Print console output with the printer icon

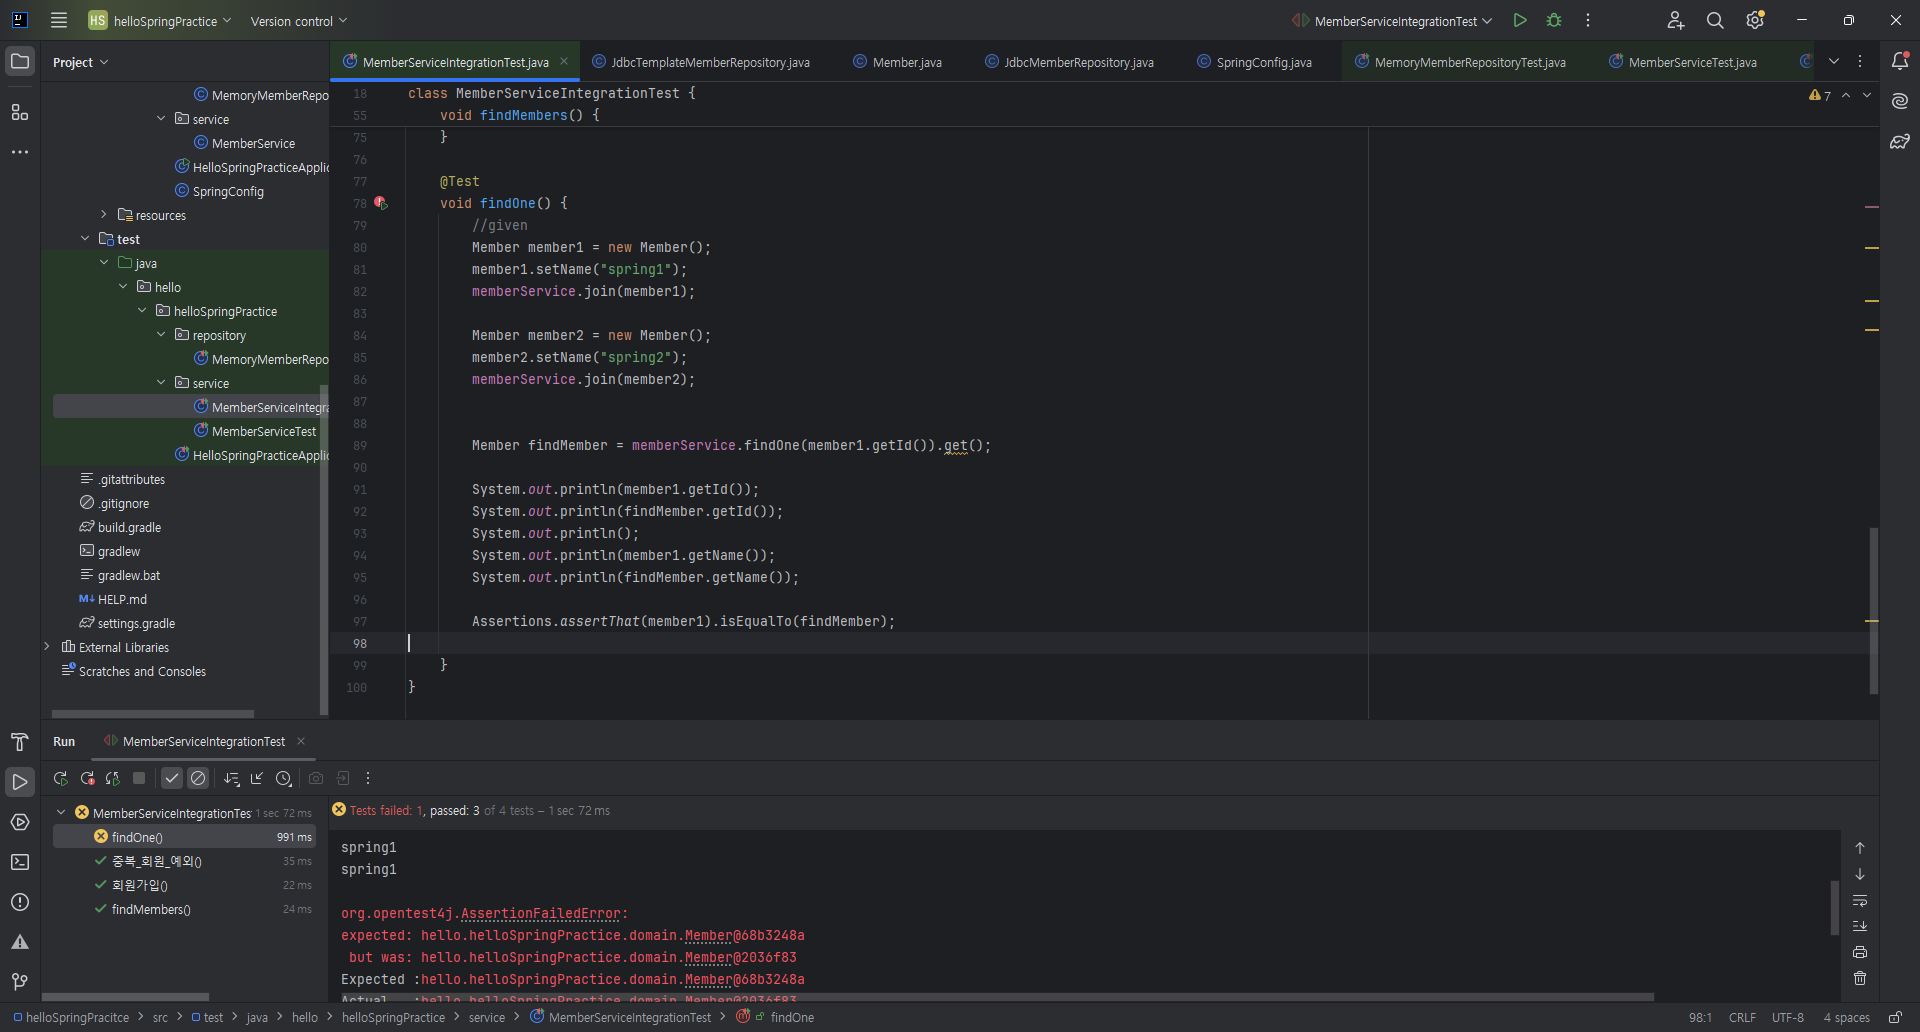1860,952
